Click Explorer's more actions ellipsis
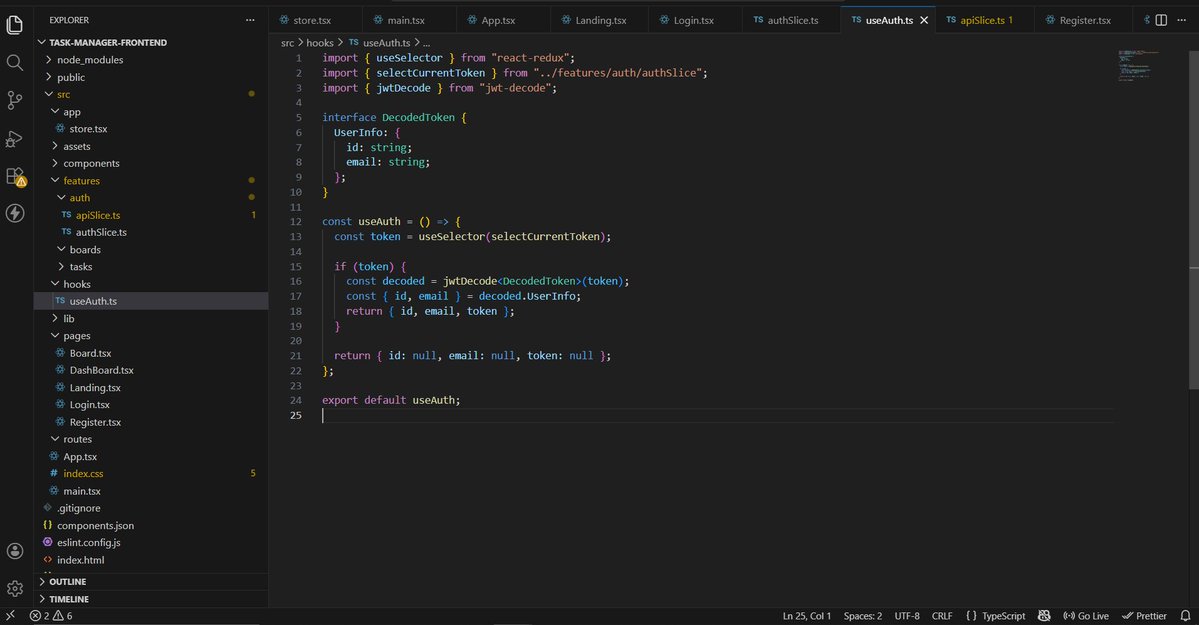 [249, 20]
